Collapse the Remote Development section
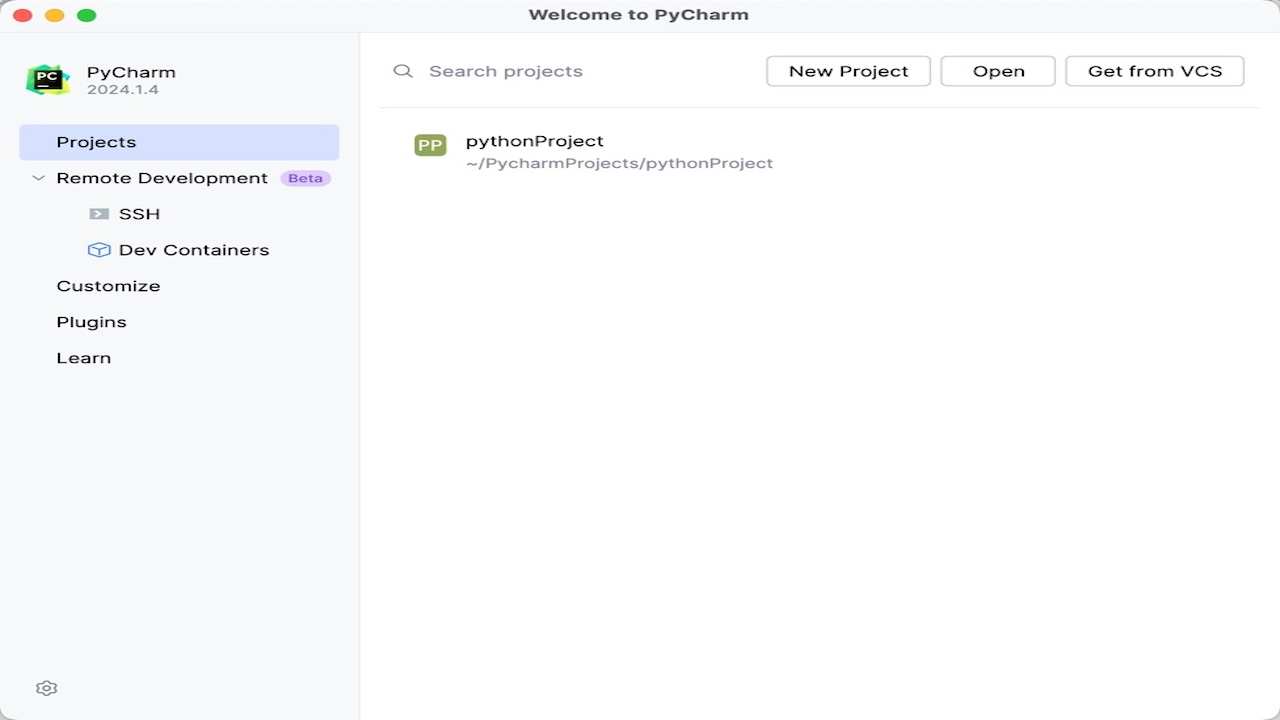This screenshot has width=1280, height=720. click(x=38, y=178)
